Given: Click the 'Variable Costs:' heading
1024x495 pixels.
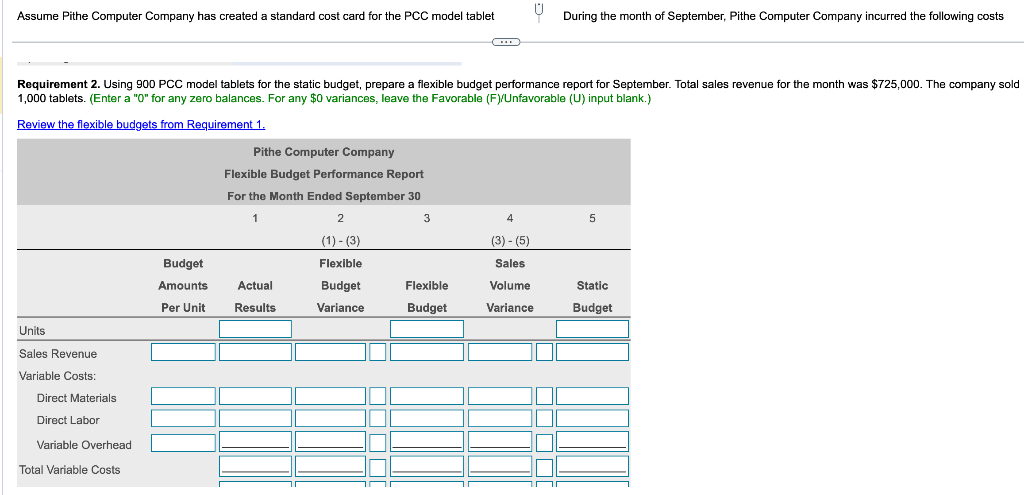Looking at the screenshot, I should (x=57, y=376).
